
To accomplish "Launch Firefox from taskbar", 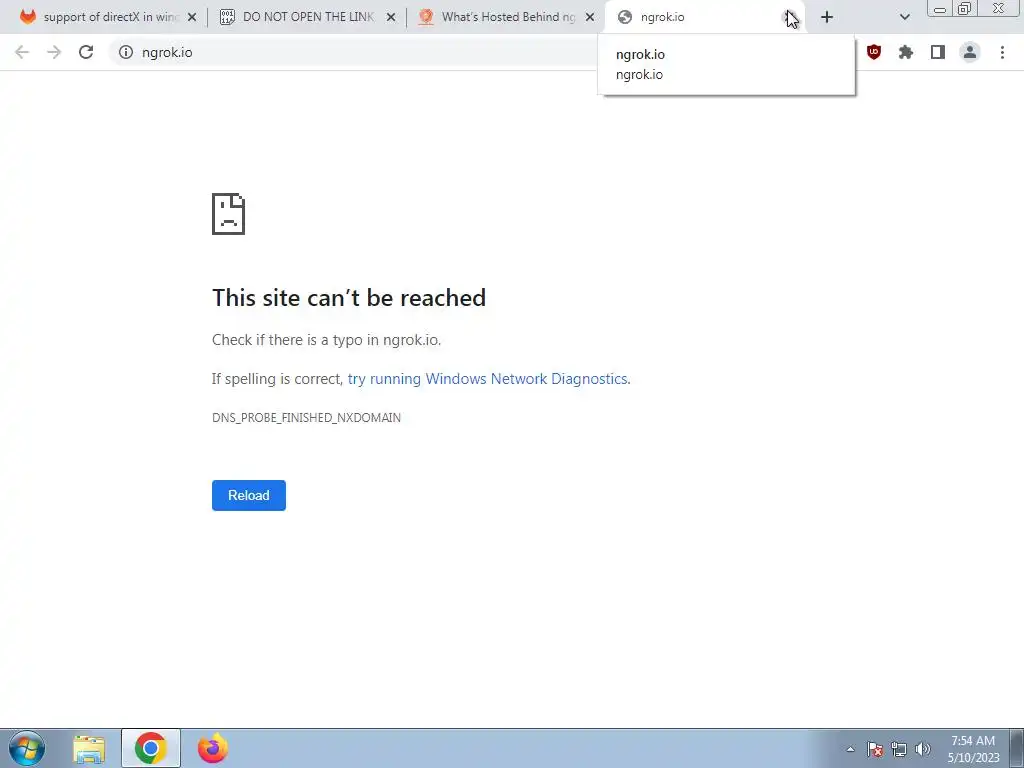I will click(212, 748).
